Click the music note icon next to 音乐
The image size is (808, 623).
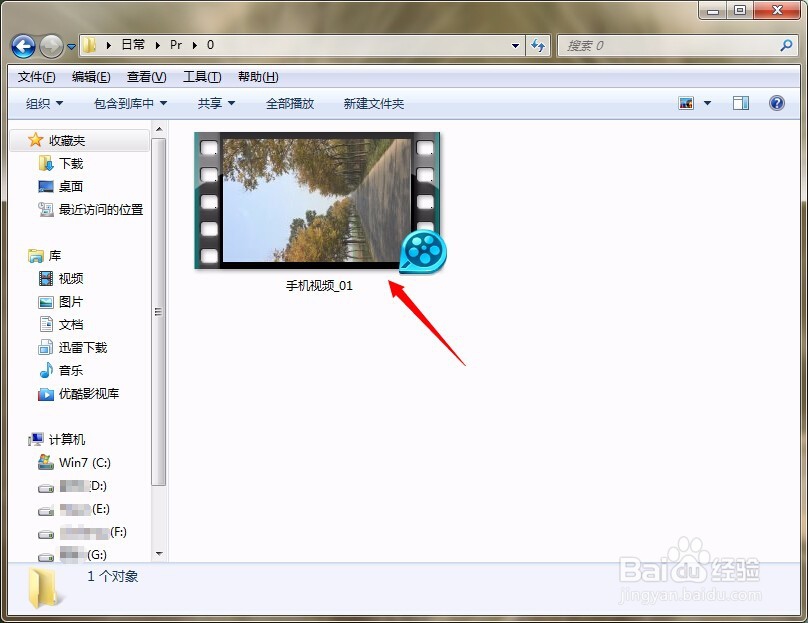pos(46,370)
